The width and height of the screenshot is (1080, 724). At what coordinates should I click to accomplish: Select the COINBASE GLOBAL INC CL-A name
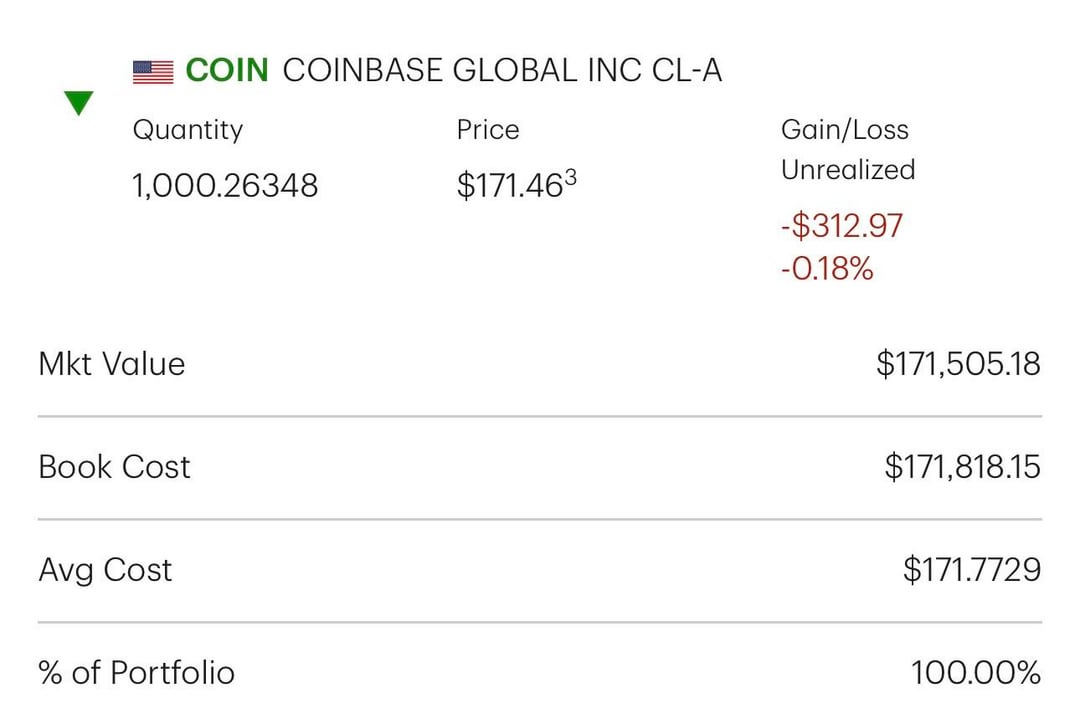502,71
